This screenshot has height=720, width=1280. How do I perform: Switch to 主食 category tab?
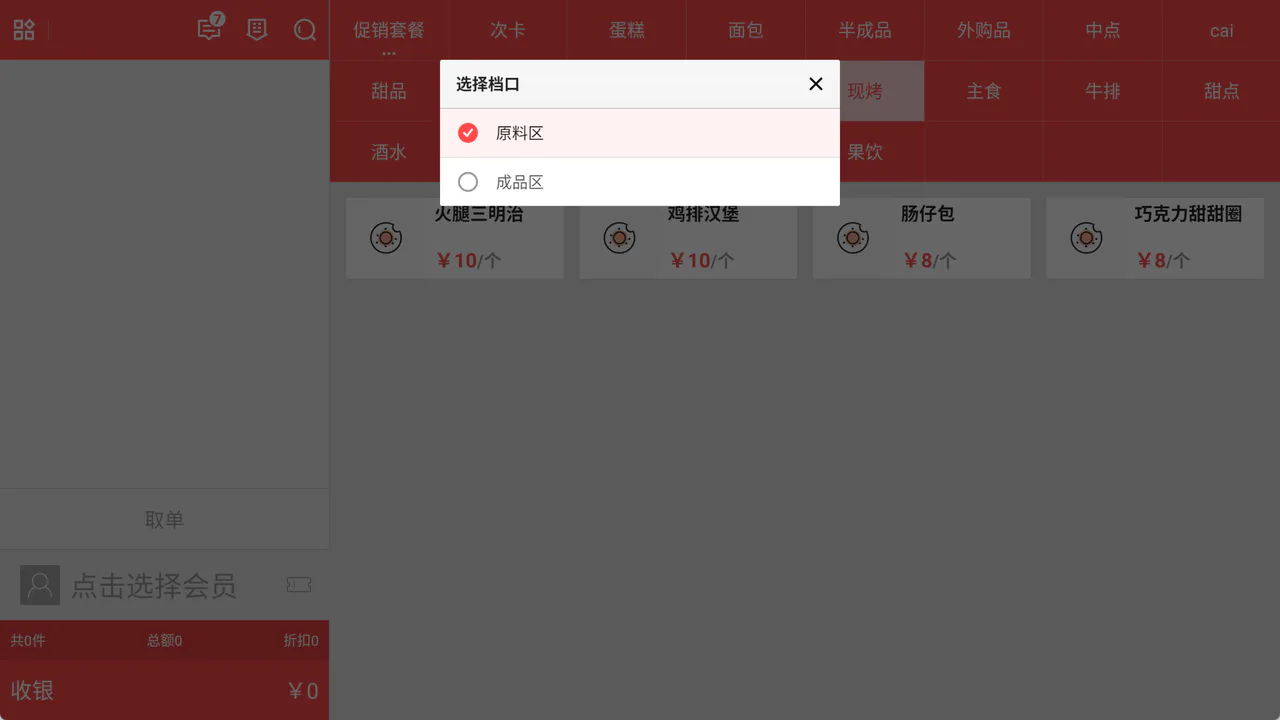984,91
